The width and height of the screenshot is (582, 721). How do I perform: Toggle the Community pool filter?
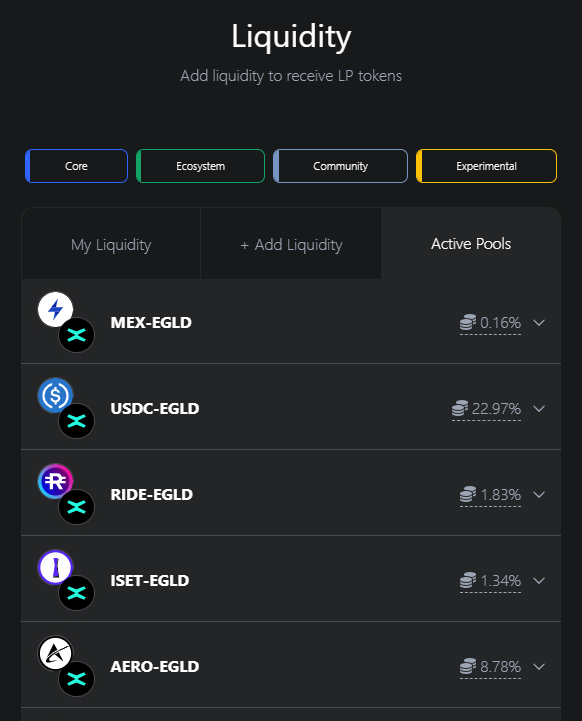click(340, 166)
